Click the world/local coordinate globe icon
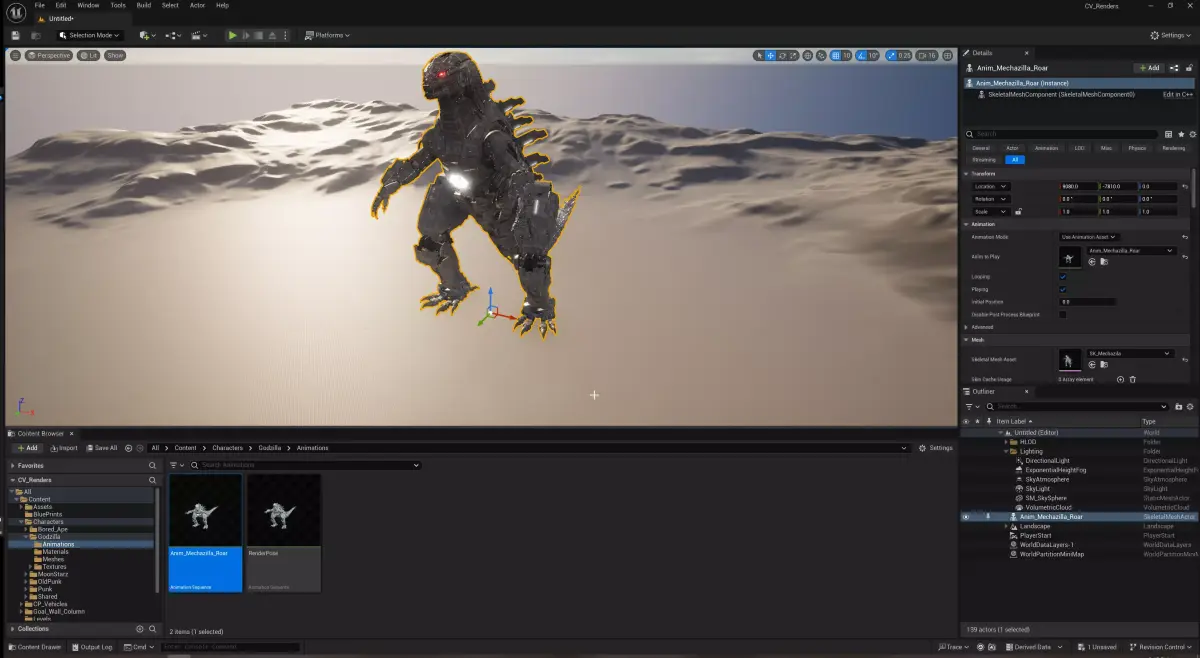This screenshot has width=1200, height=658. [808, 55]
